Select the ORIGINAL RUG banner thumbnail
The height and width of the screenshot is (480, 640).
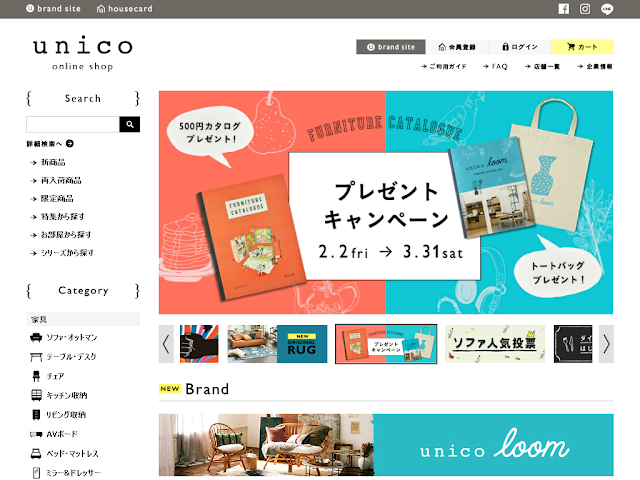click(277, 344)
